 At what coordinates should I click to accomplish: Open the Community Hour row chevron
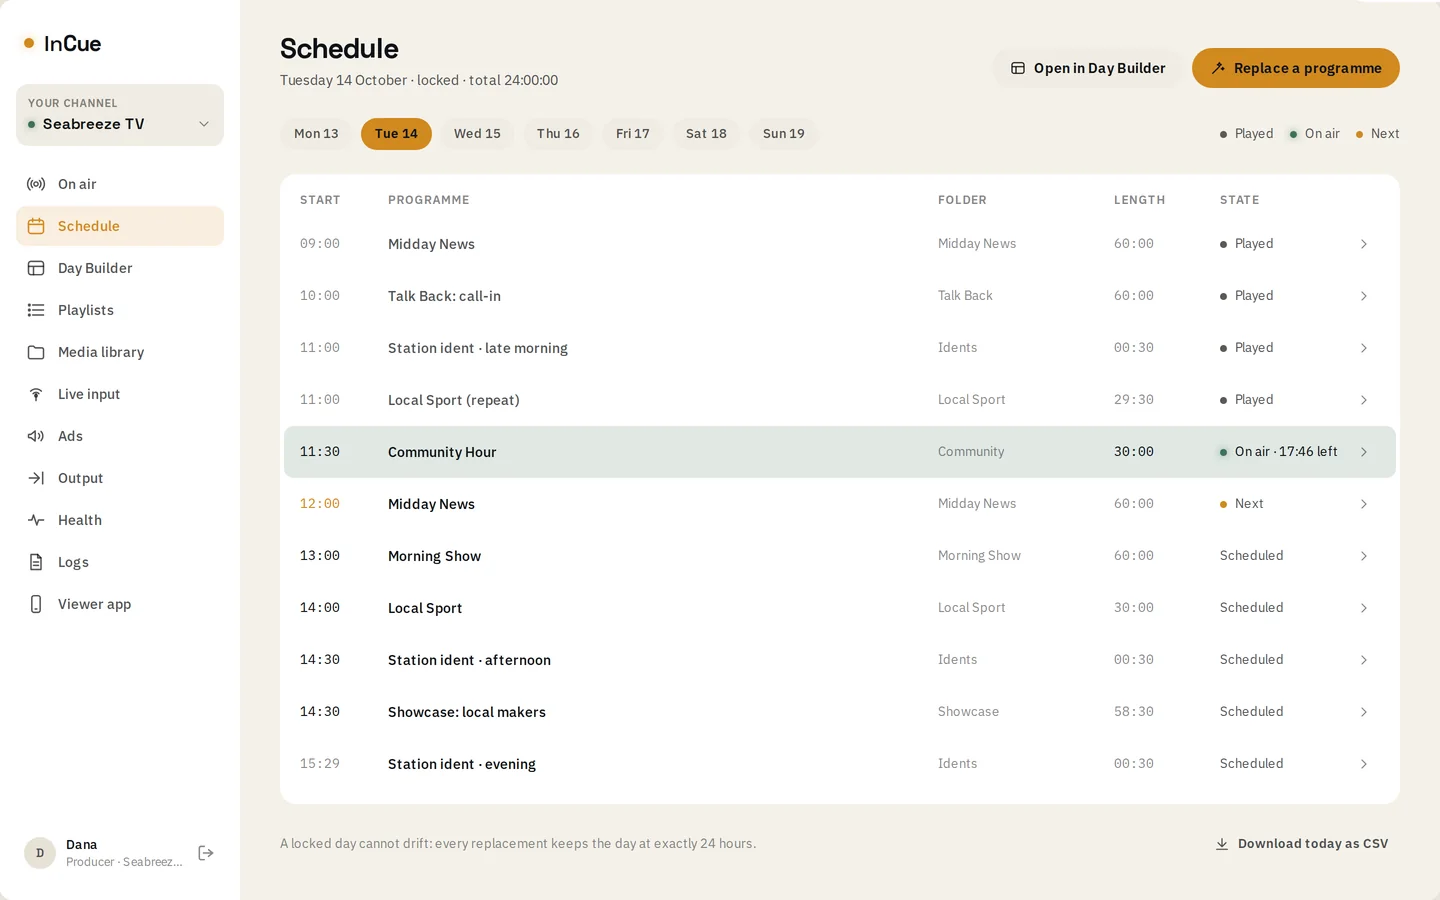(1363, 452)
